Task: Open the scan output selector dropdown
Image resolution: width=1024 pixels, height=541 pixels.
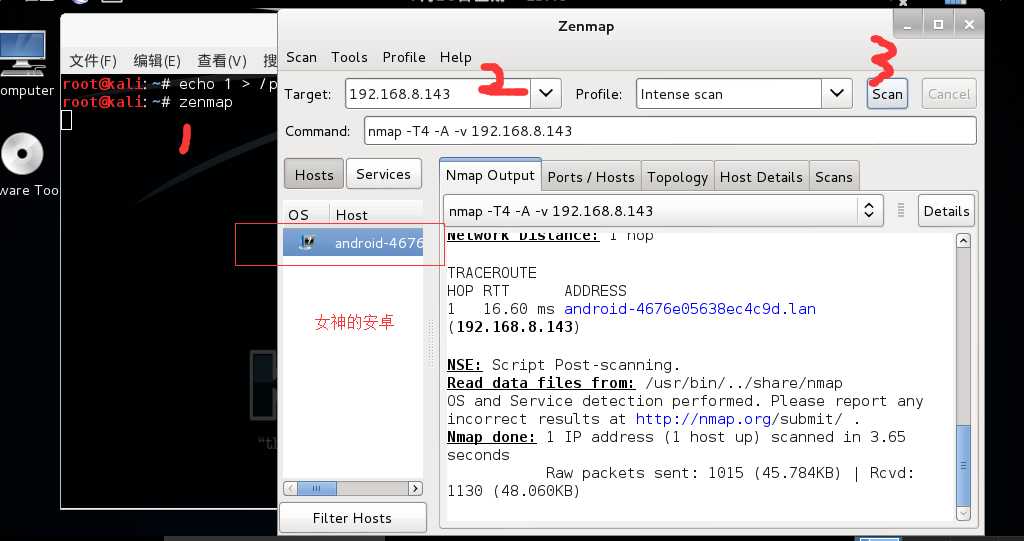Action: (664, 210)
